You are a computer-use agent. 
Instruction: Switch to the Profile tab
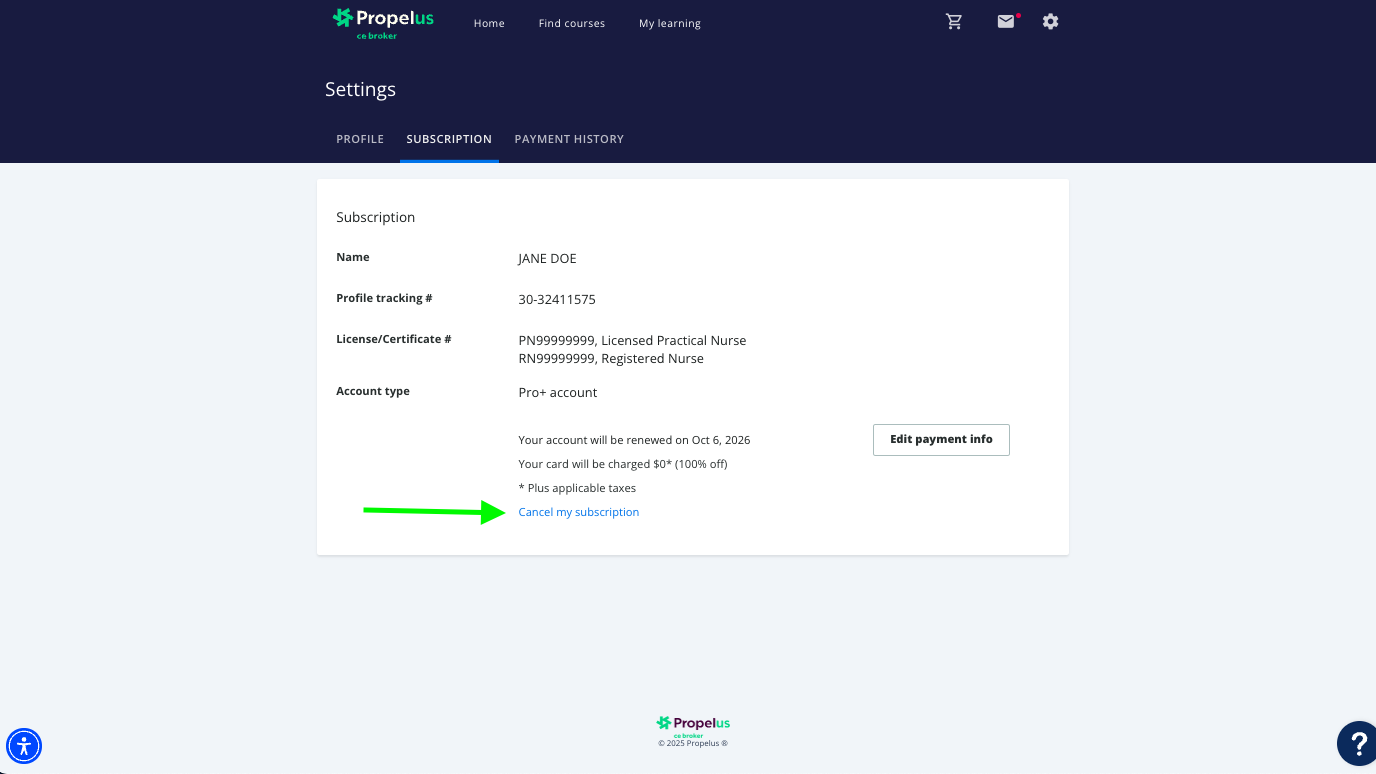point(360,139)
